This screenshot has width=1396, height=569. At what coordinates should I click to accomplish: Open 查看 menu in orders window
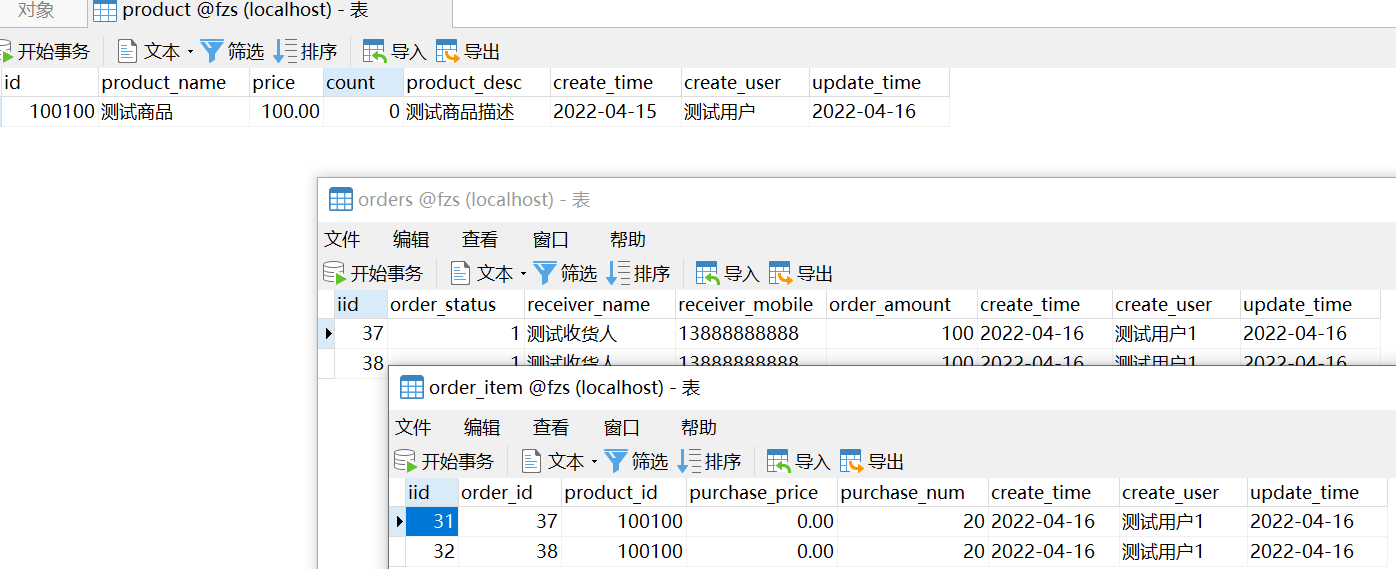tap(480, 240)
